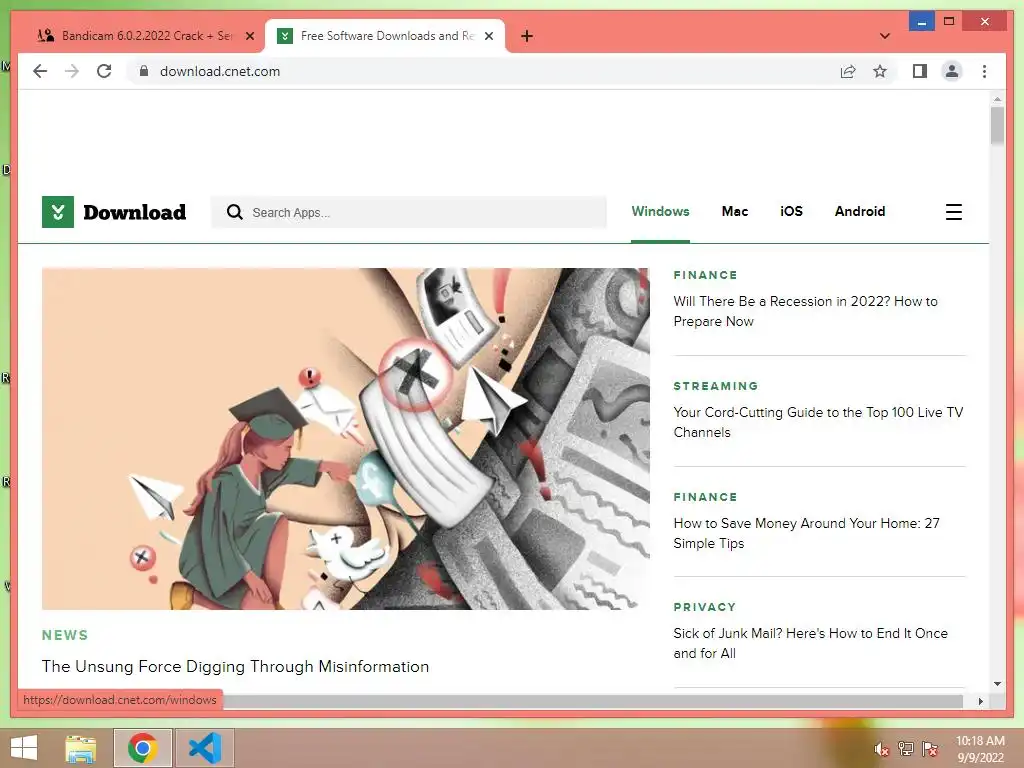
Task: Bookmark this tab with the star icon
Action: 880,71
